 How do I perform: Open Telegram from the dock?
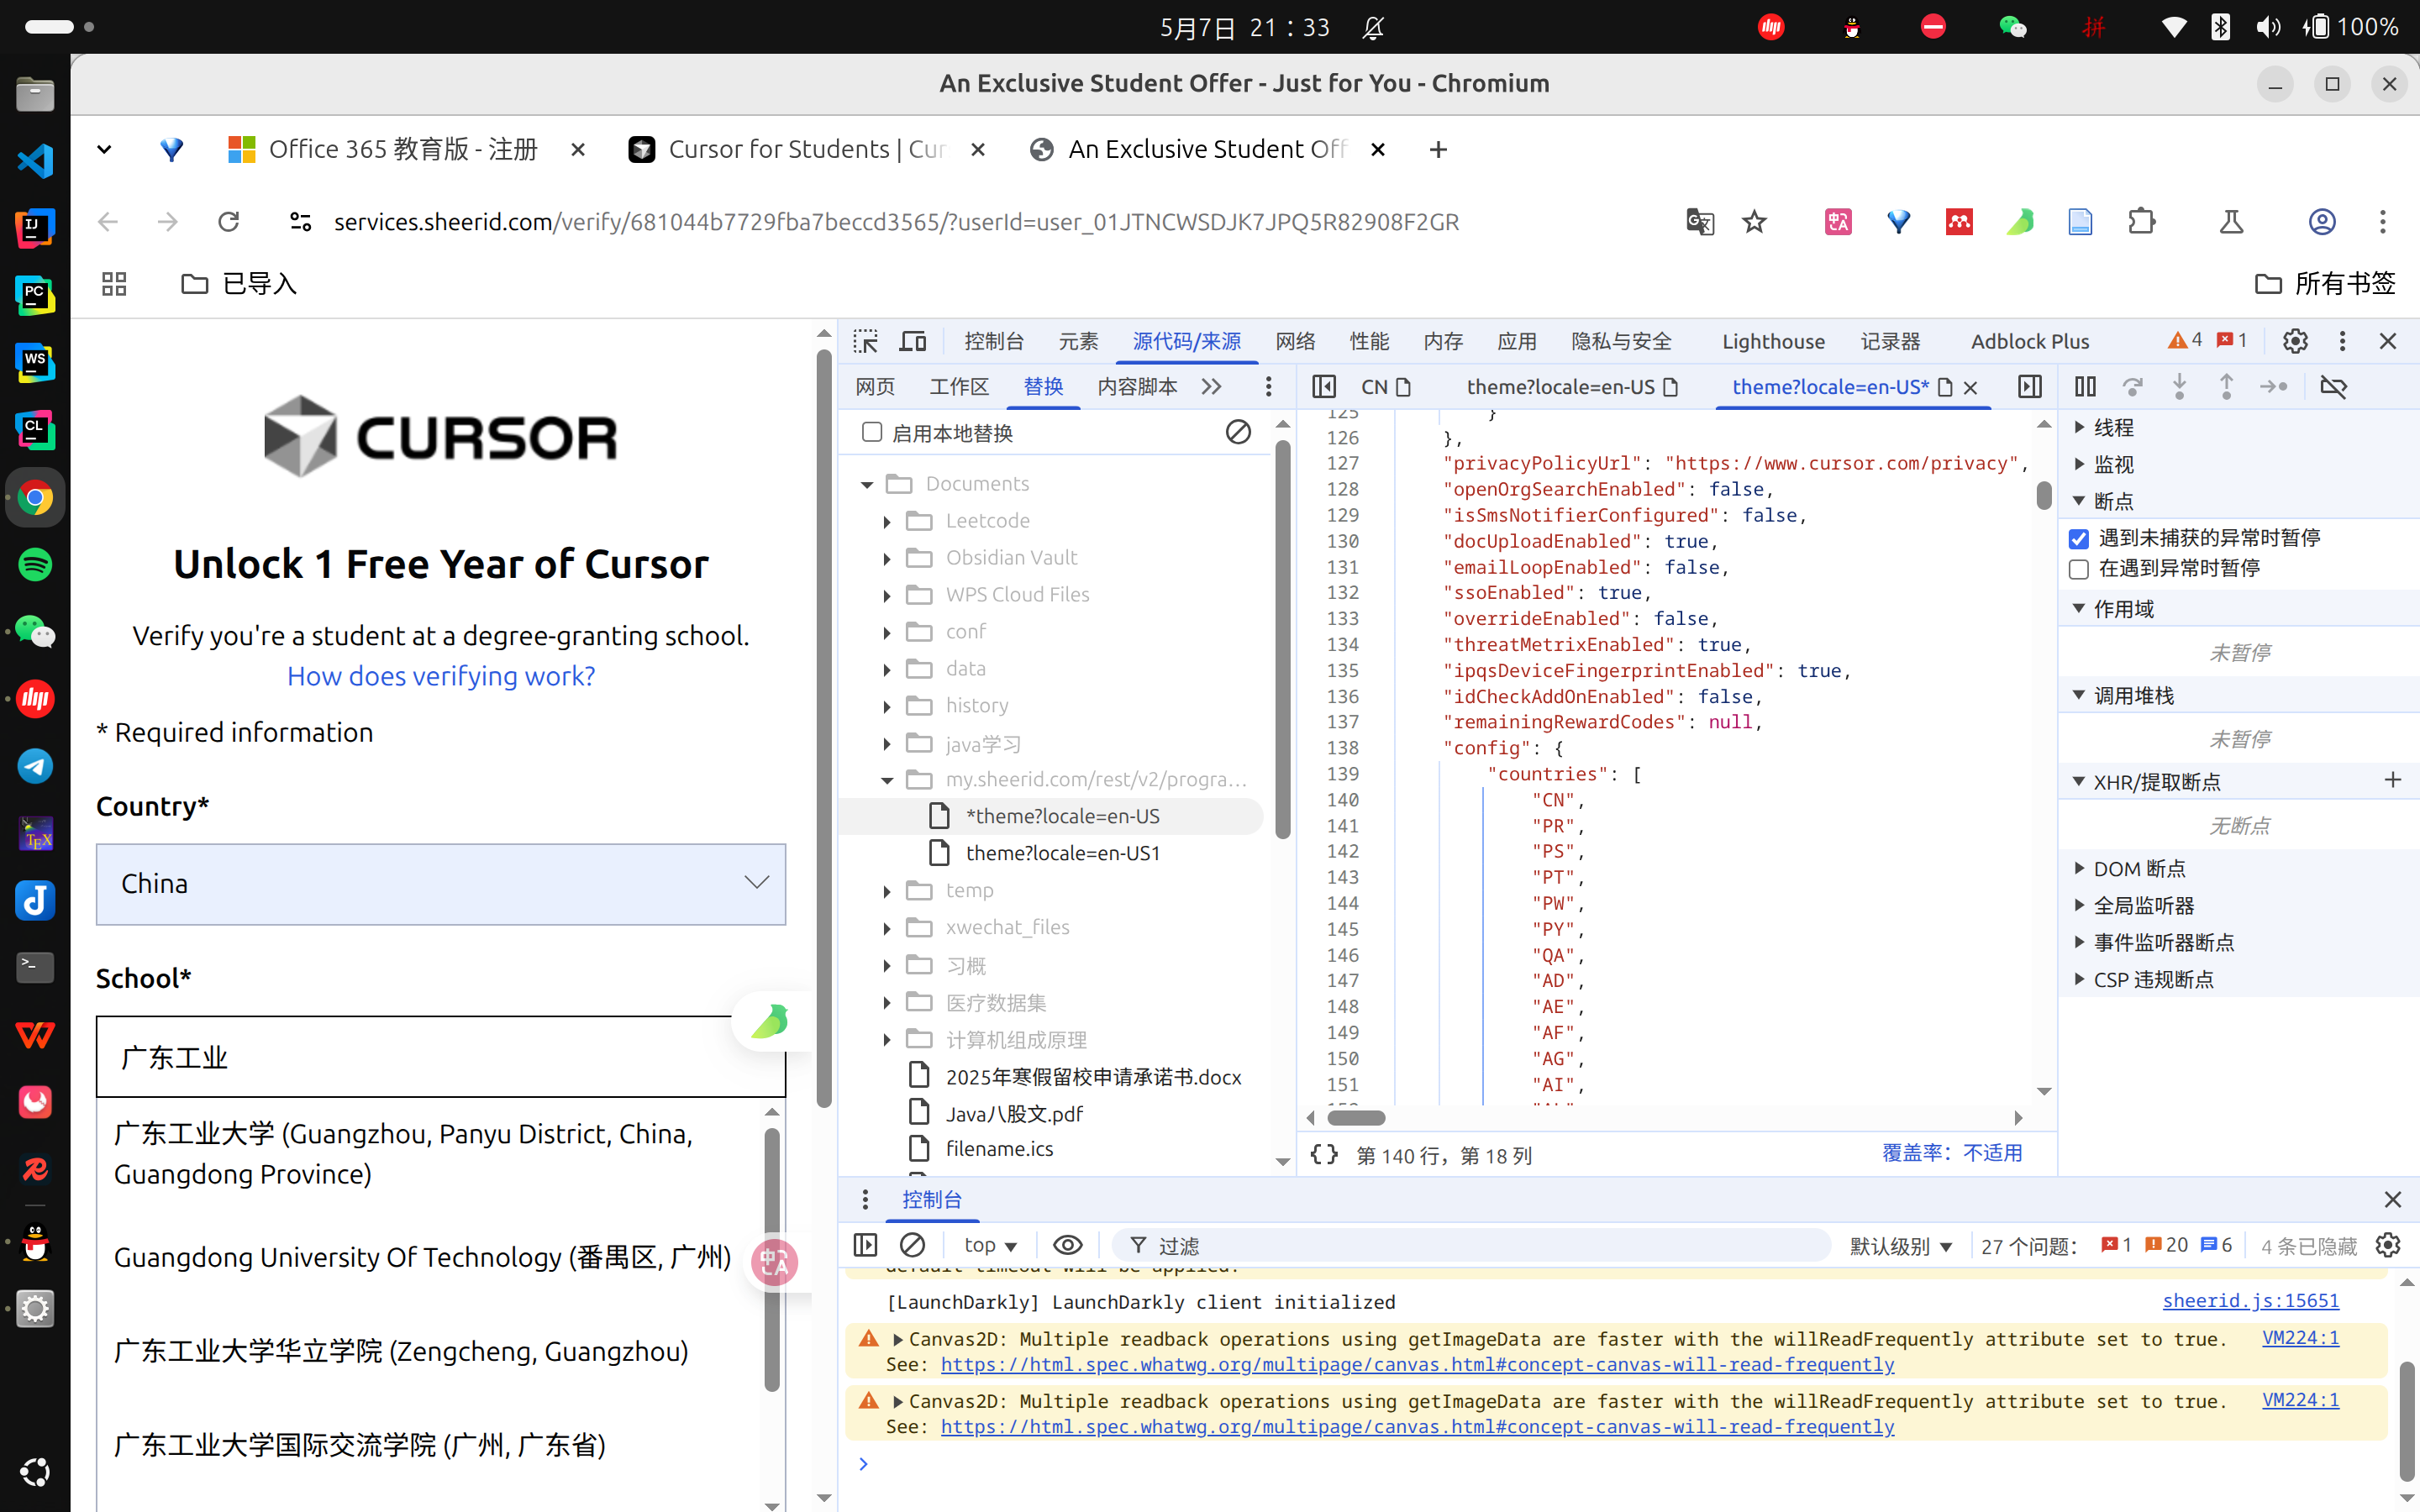coord(35,766)
